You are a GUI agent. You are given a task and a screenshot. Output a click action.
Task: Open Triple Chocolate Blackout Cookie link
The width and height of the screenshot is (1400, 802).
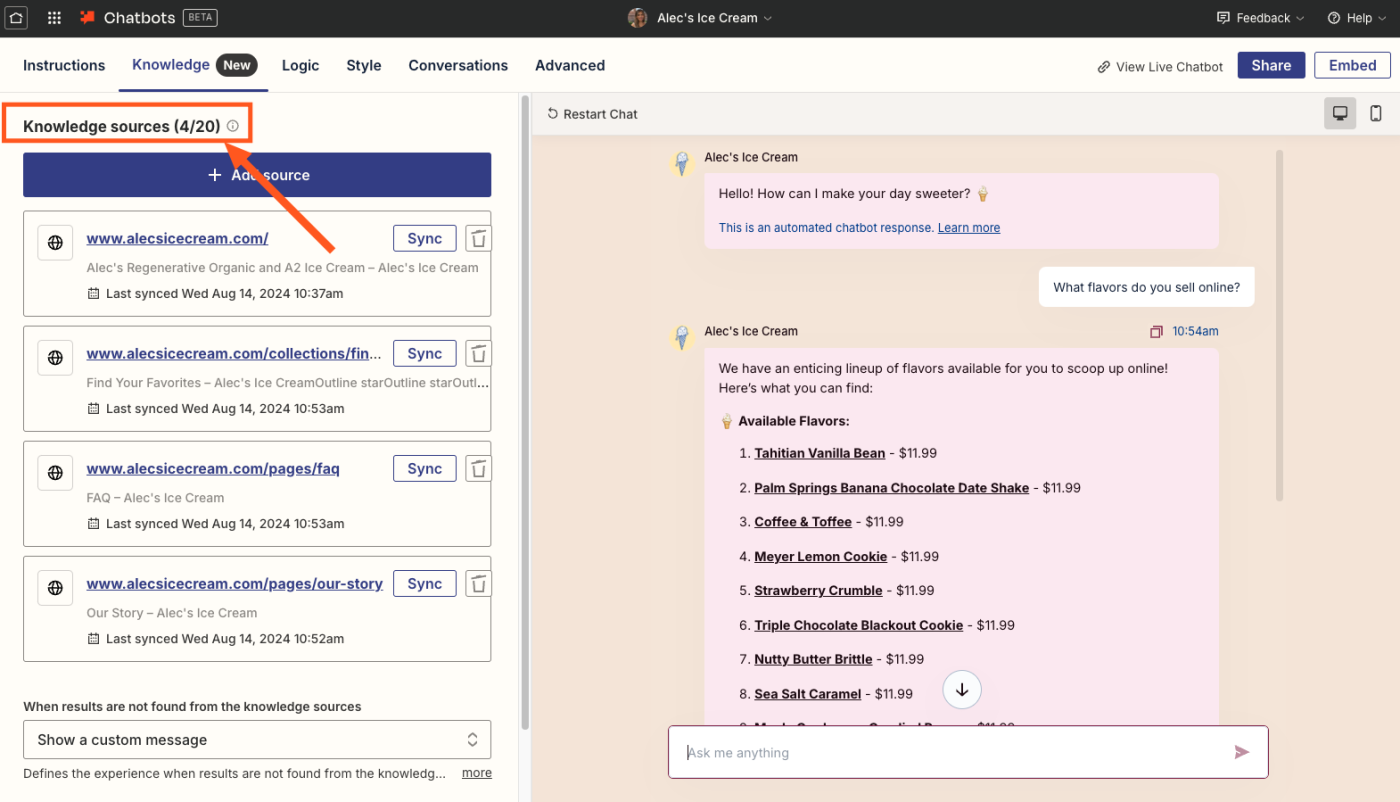(x=859, y=625)
